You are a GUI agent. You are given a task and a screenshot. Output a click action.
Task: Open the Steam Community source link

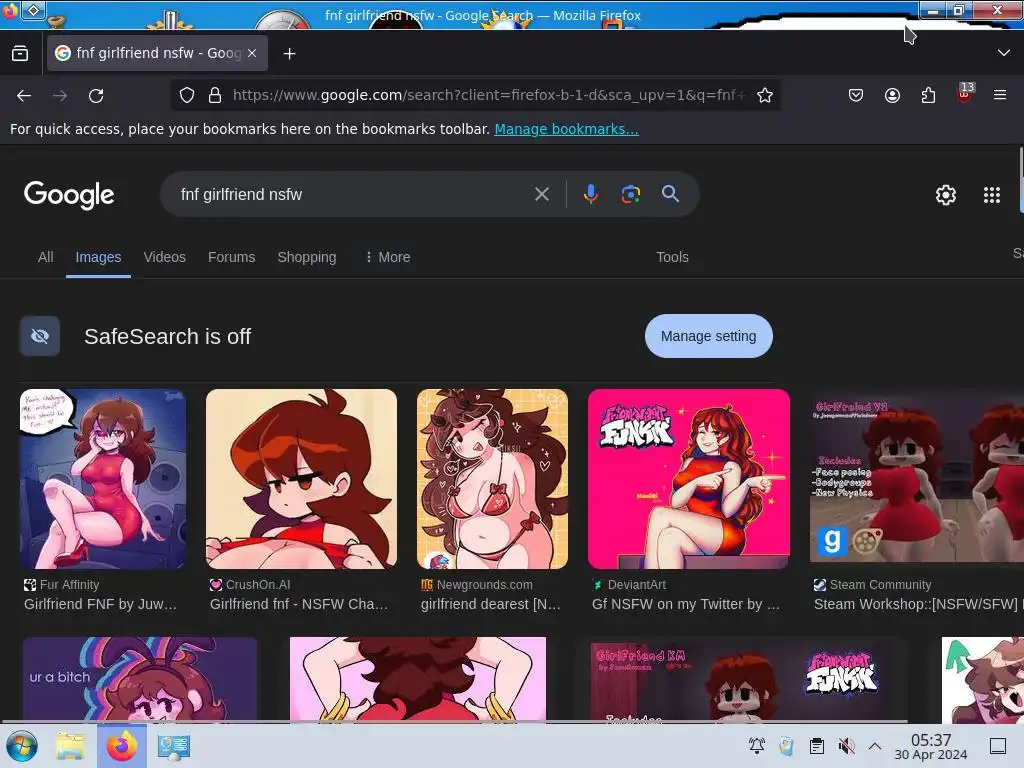pyautogui.click(x=872, y=585)
